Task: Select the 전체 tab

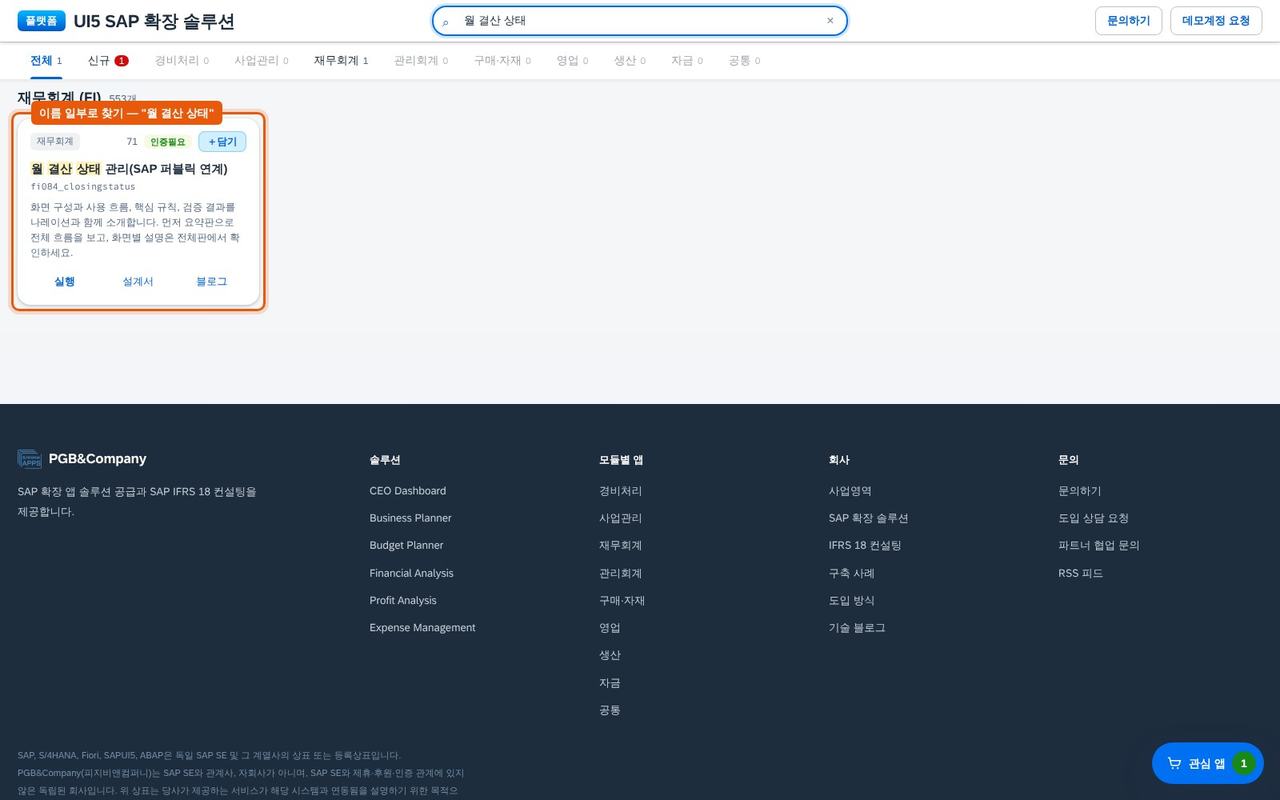Action: coord(46,61)
